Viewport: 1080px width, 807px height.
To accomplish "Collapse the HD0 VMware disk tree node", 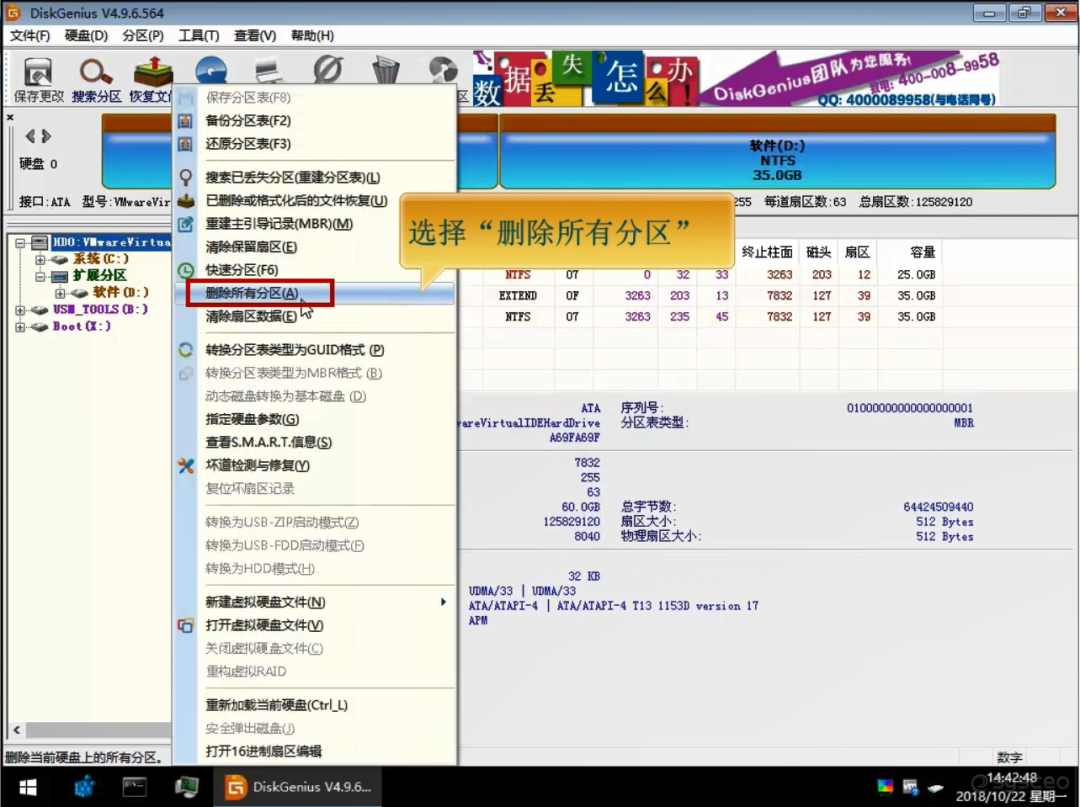I will [x=21, y=243].
